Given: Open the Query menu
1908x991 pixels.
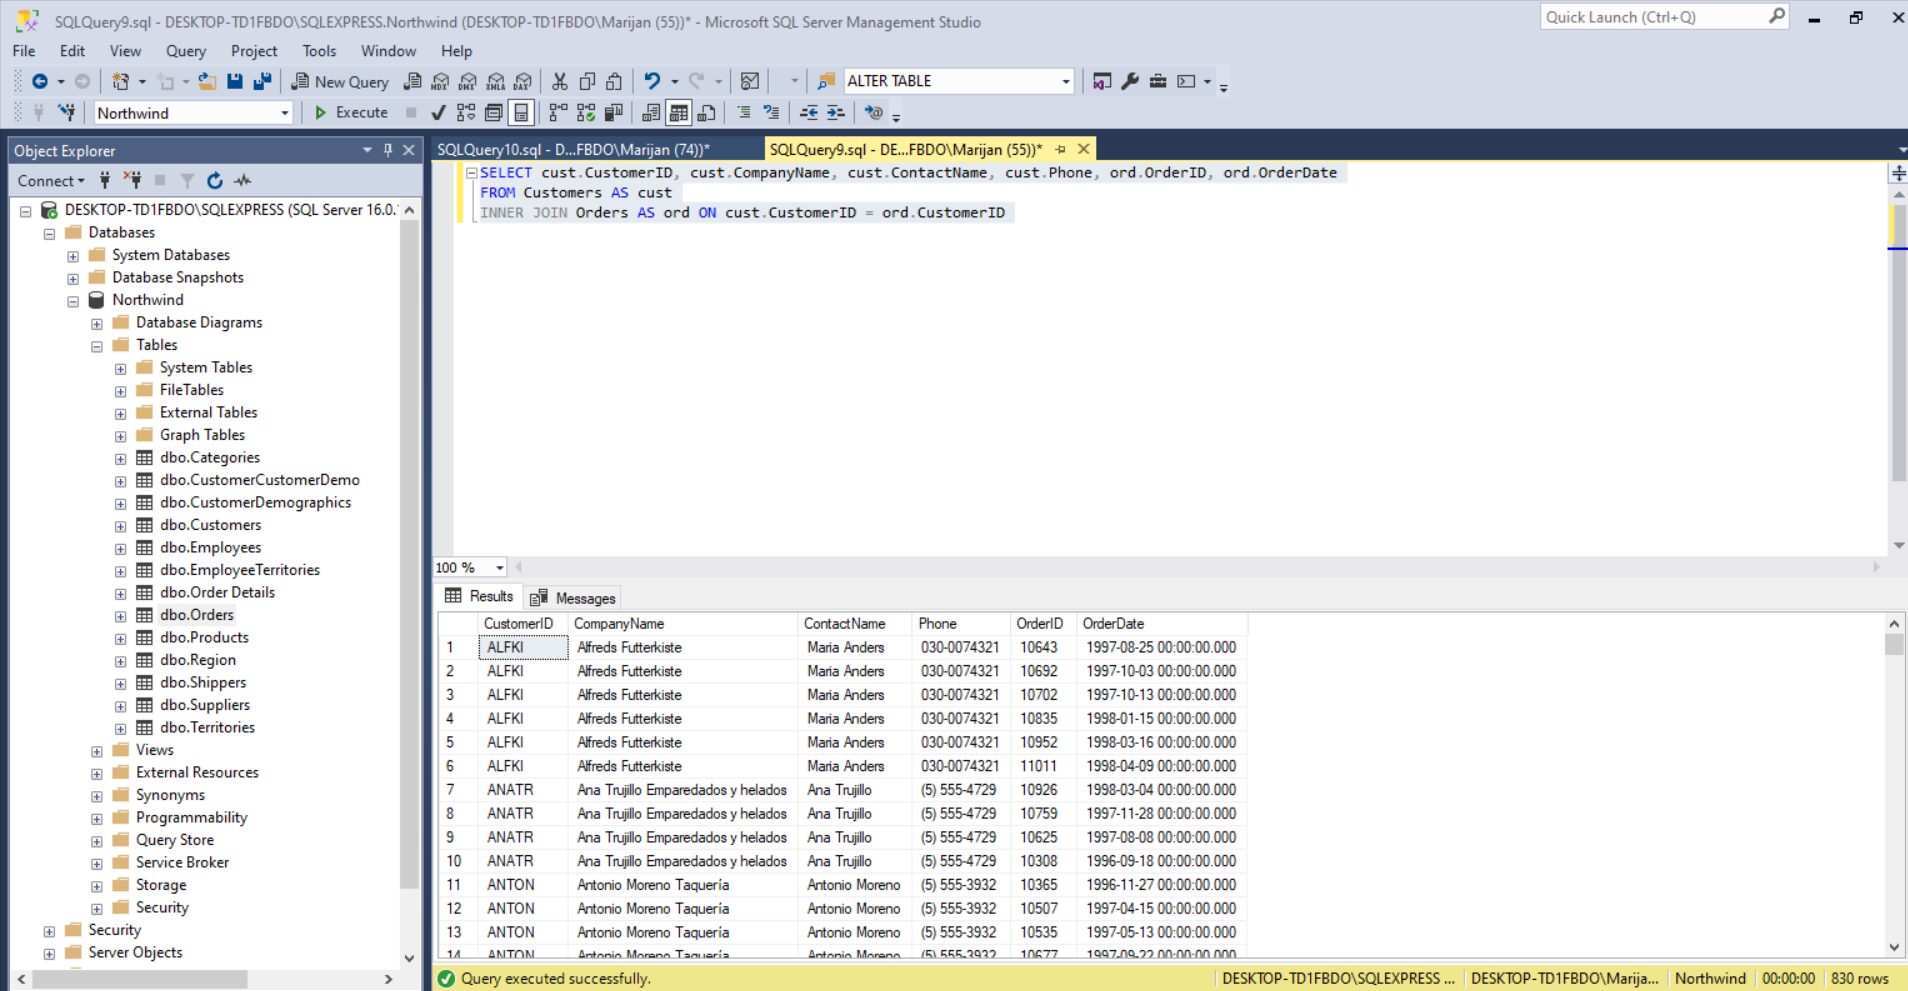Looking at the screenshot, I should 186,51.
